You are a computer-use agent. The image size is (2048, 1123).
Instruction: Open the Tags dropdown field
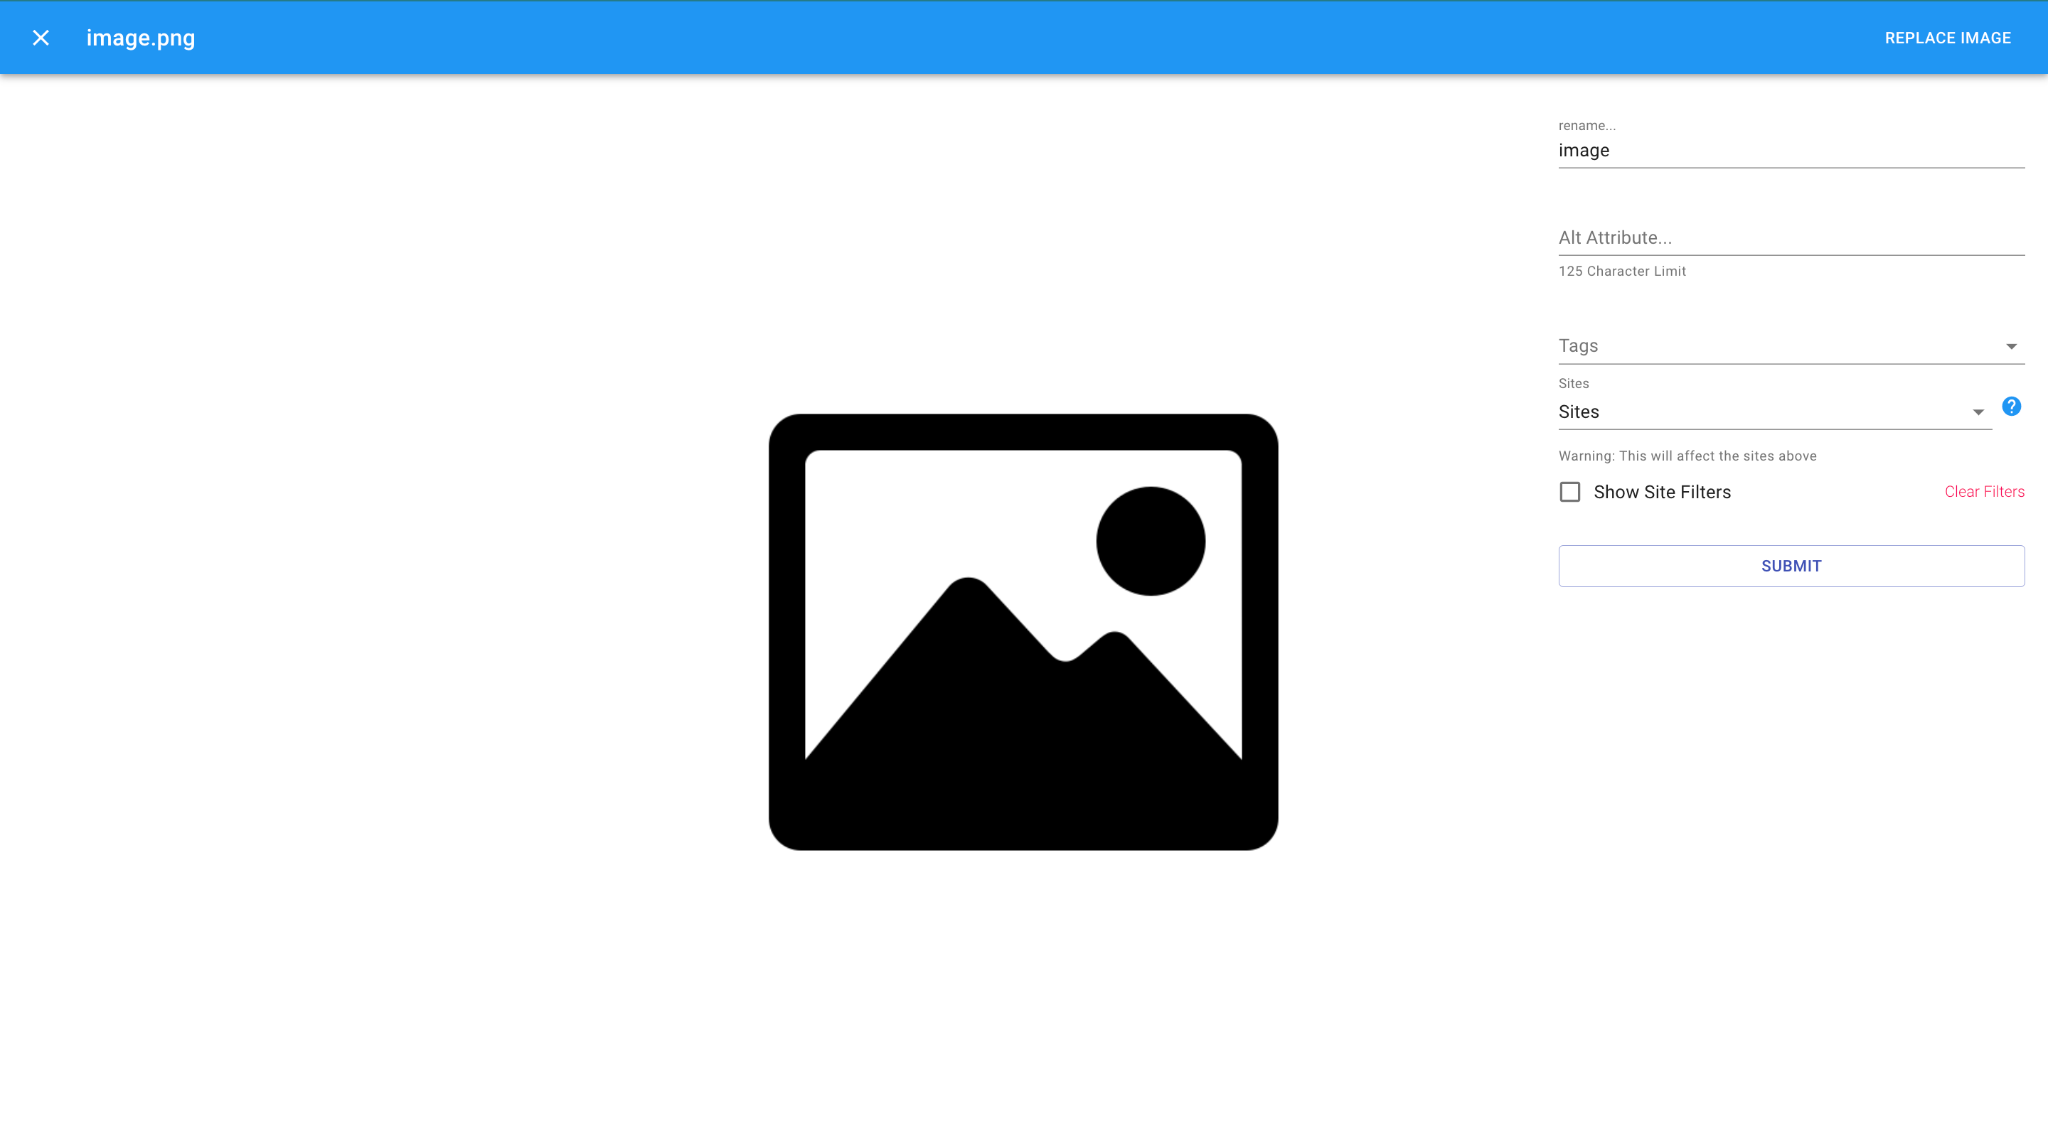(x=1770, y=346)
